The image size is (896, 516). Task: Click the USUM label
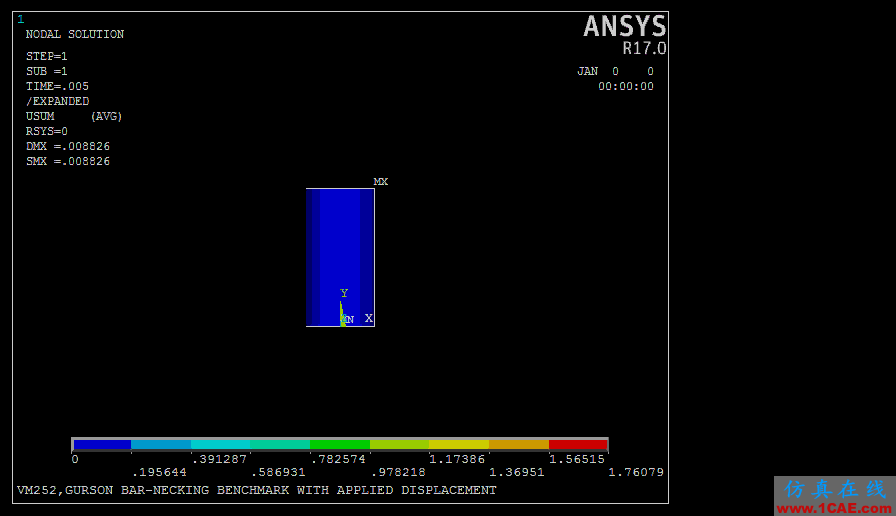point(40,116)
